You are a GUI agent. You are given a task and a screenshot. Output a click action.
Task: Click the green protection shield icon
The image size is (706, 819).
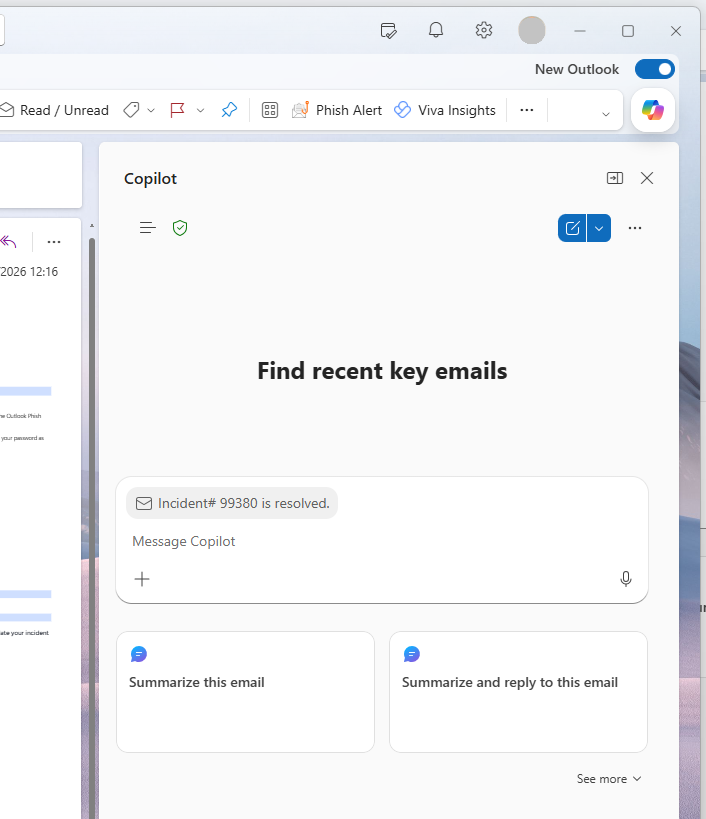(180, 228)
